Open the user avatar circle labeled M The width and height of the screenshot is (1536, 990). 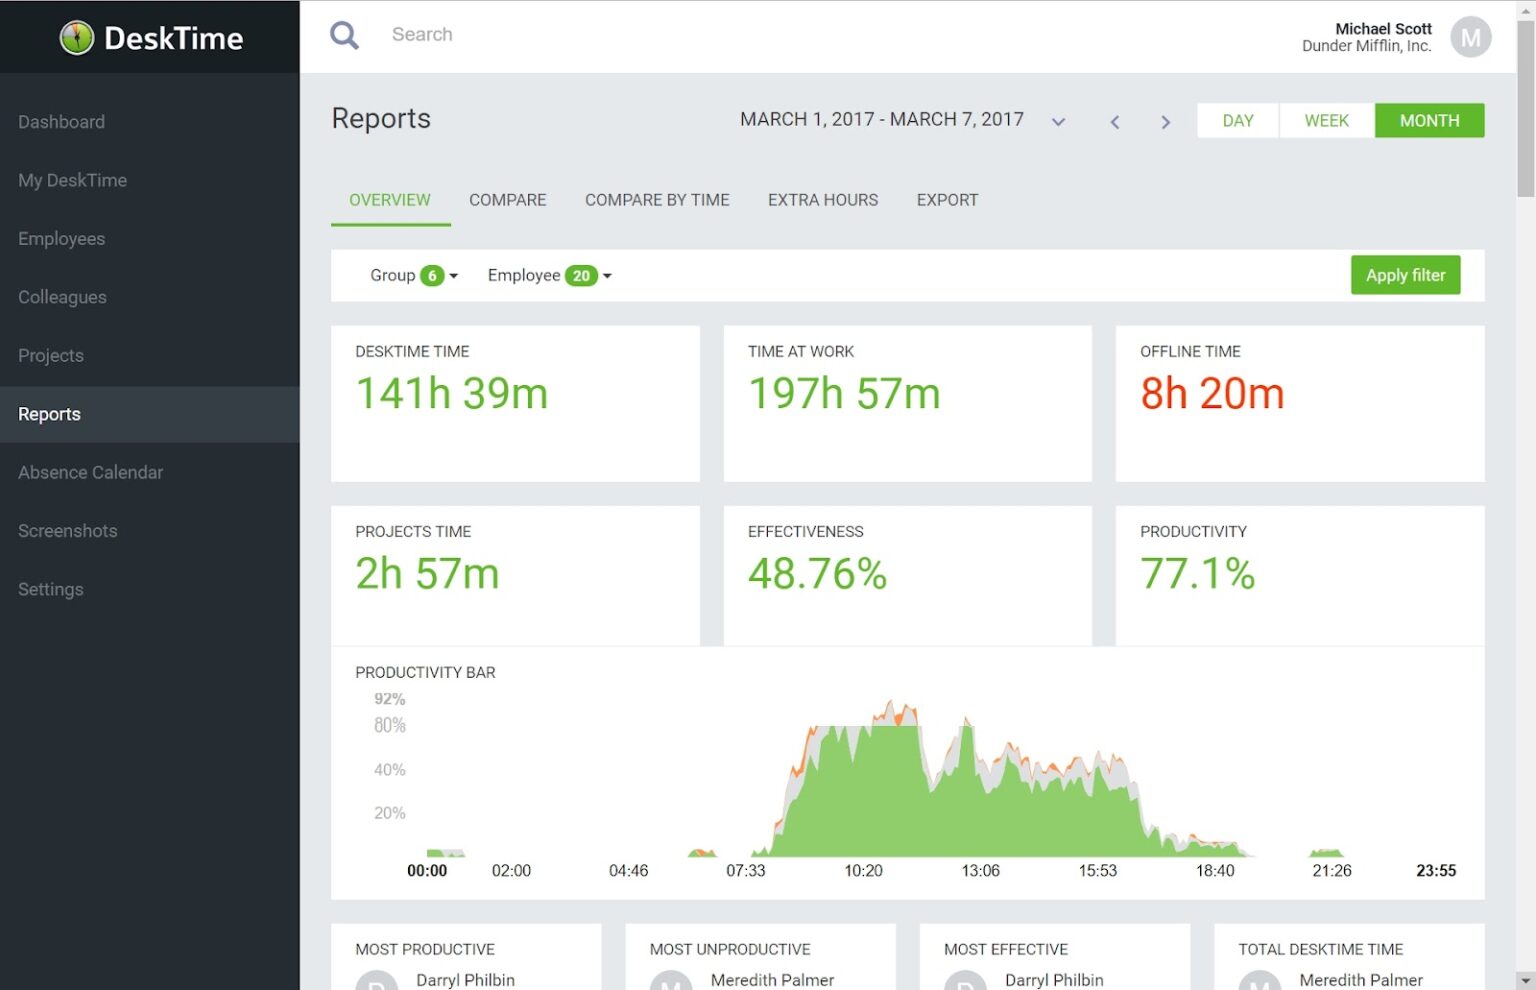pyautogui.click(x=1470, y=37)
